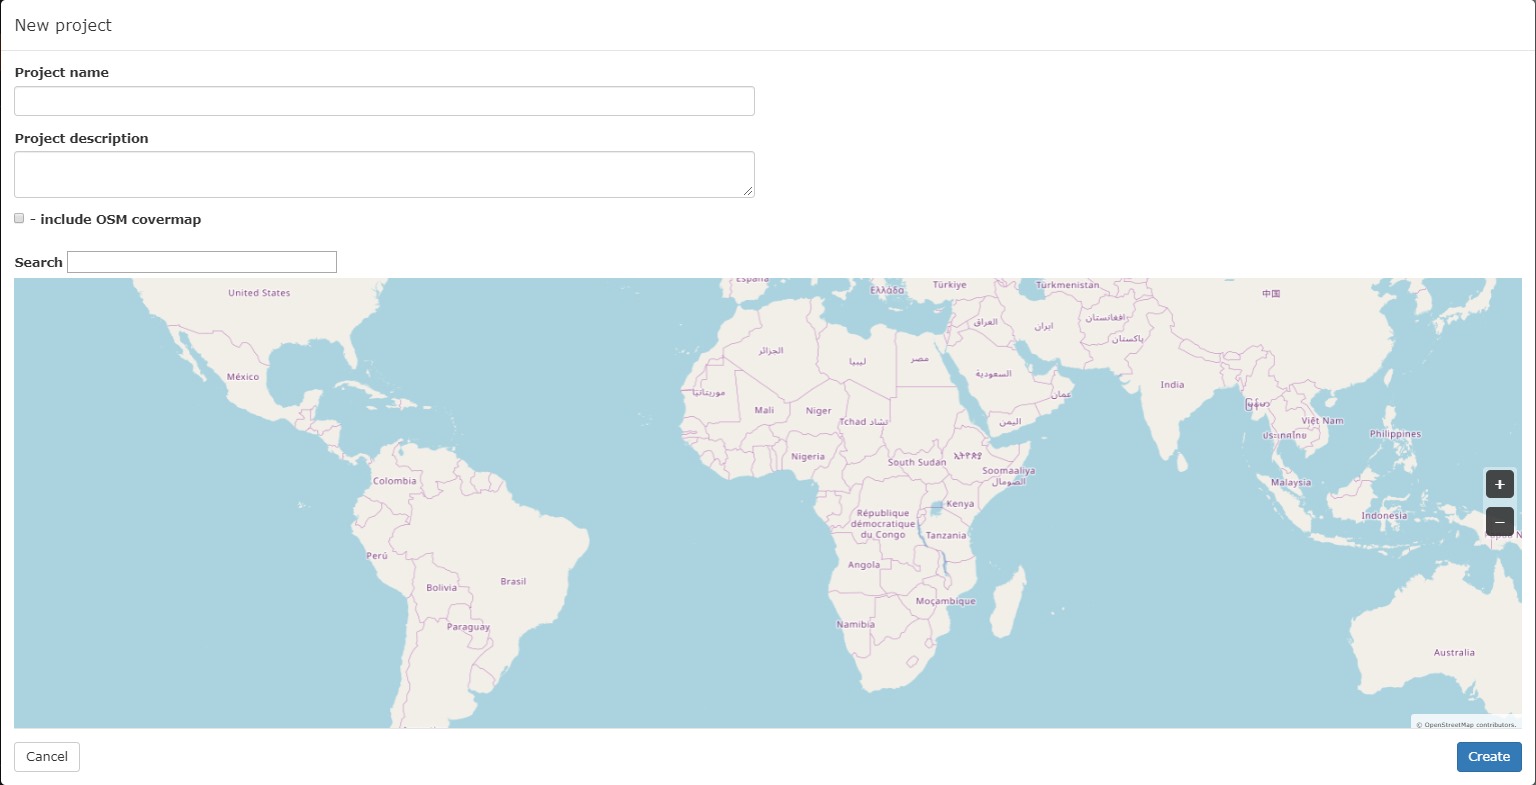The image size is (1536, 785).
Task: Click the United States label on map
Action: (x=259, y=293)
